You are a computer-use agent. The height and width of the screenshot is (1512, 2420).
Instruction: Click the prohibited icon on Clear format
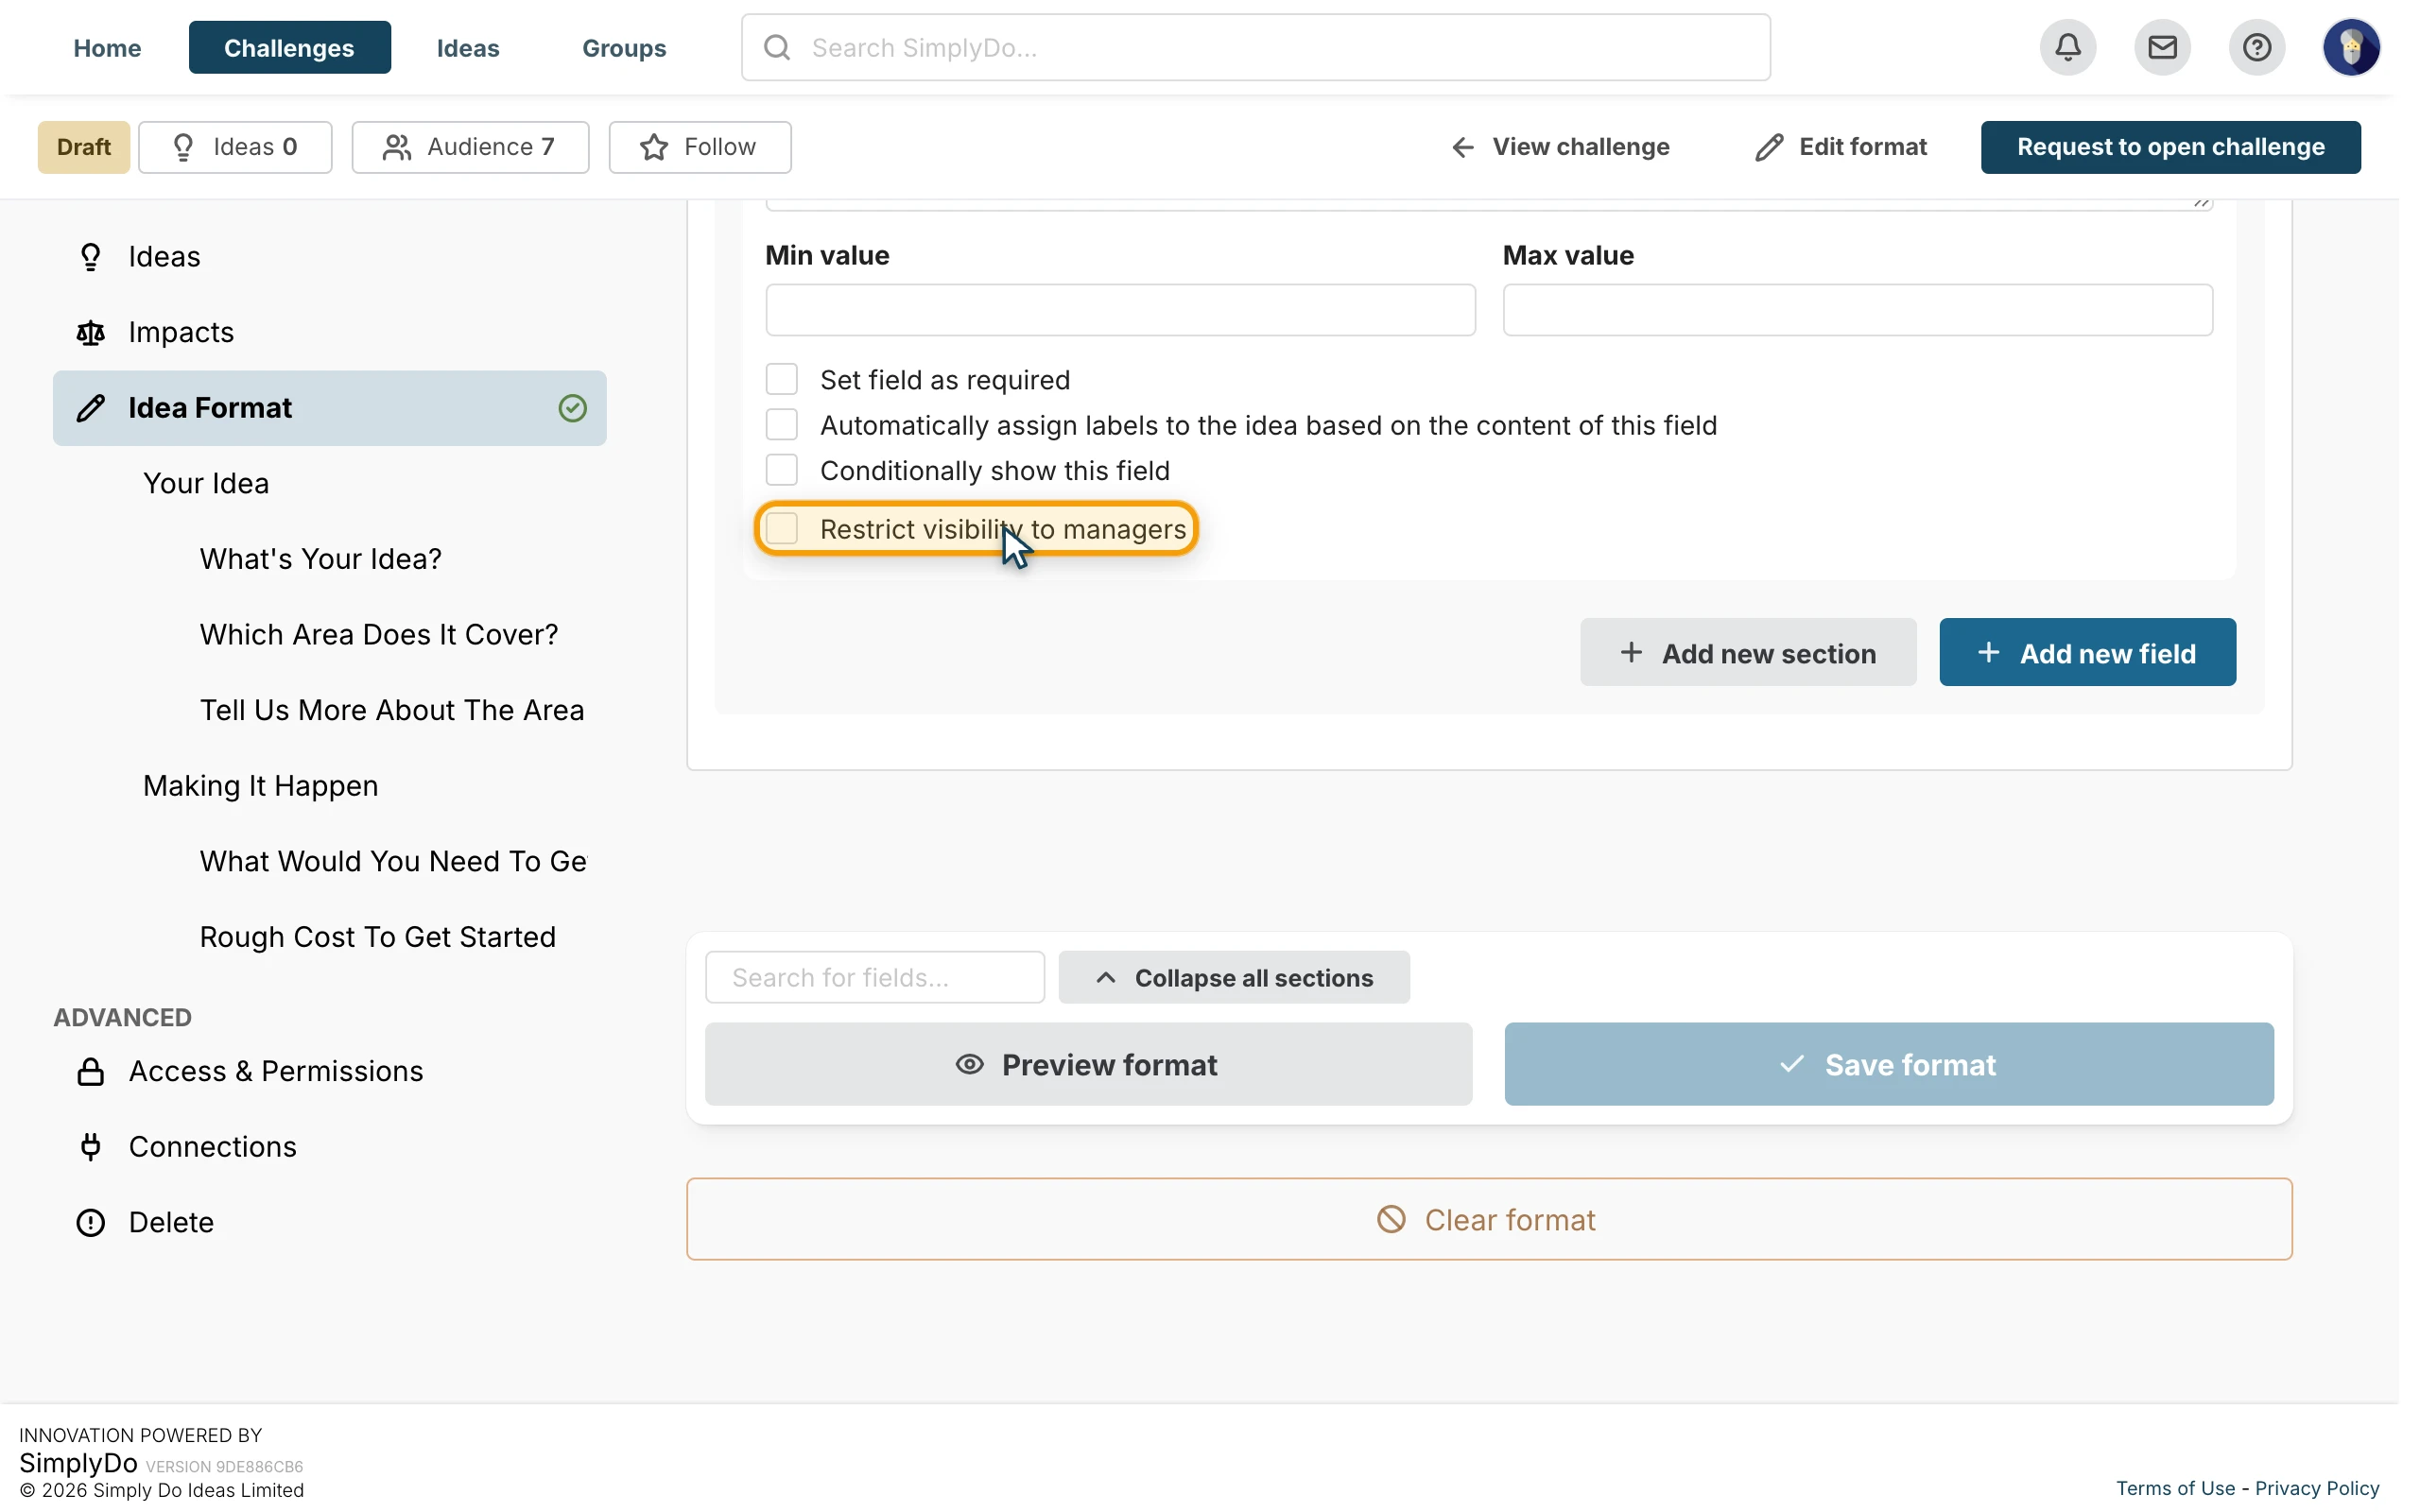pyautogui.click(x=1391, y=1219)
